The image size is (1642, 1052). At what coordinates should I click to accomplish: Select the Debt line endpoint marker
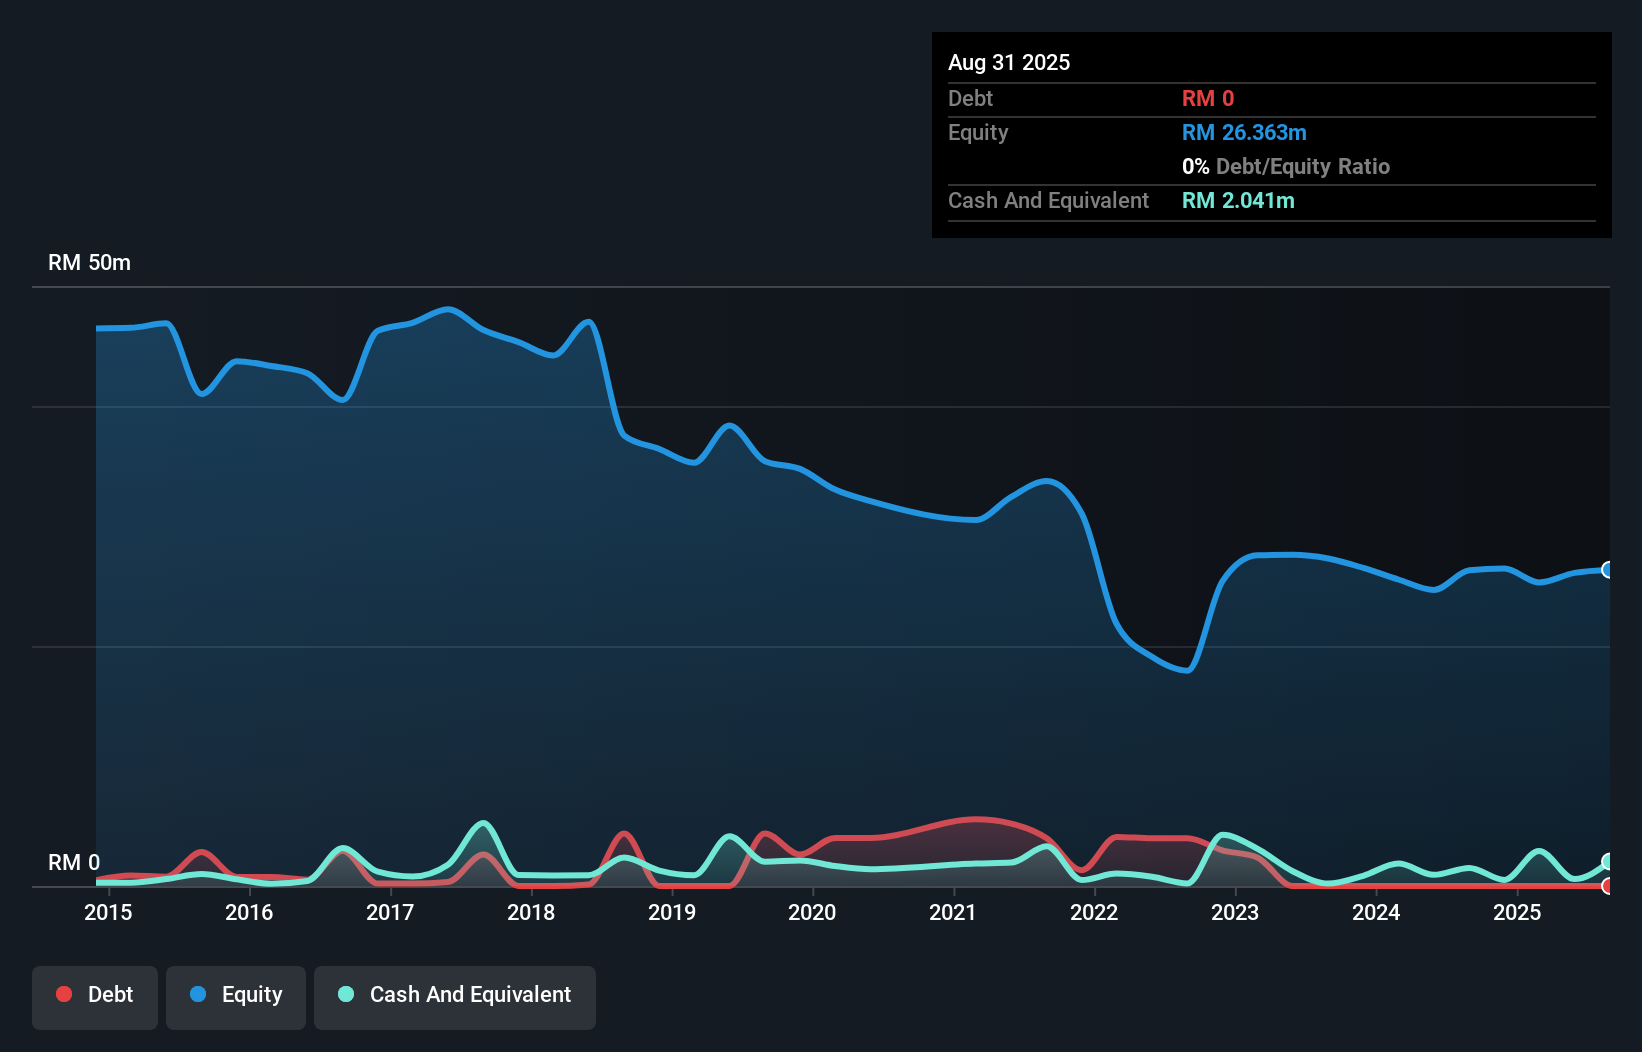[1606, 887]
